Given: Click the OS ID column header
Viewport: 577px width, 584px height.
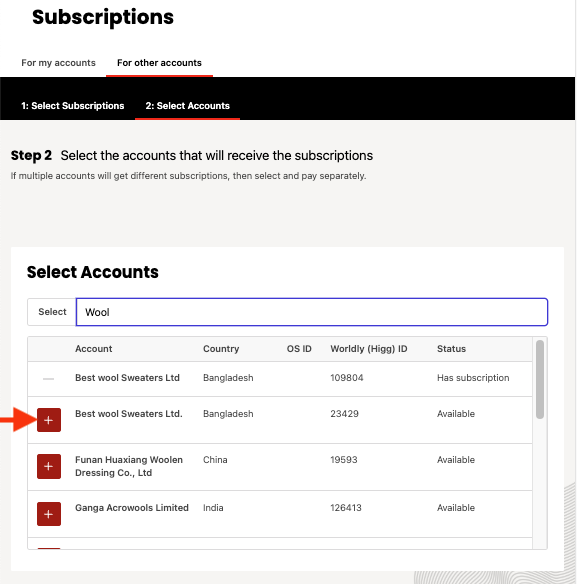Looking at the screenshot, I should coord(299,349).
